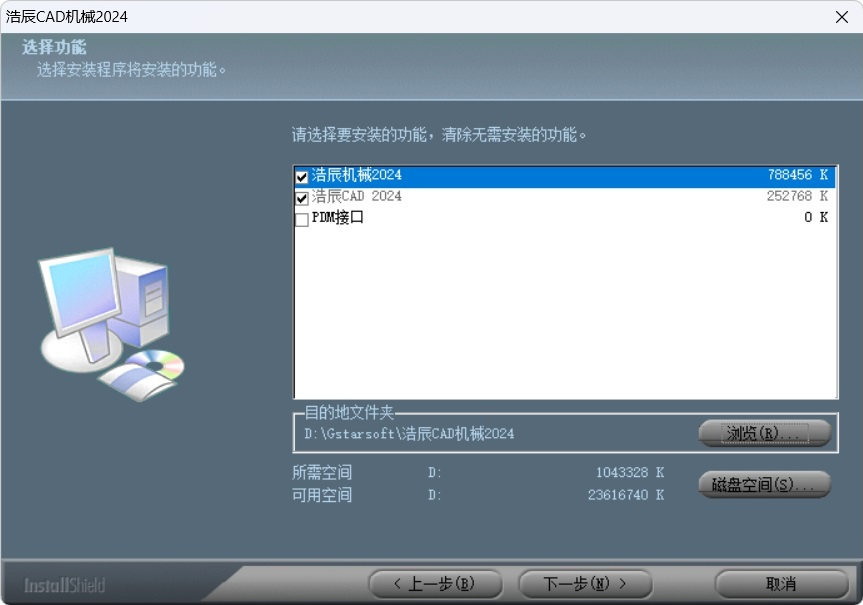
Task: Click the 目的地文件夹 group label
Action: click(331, 413)
